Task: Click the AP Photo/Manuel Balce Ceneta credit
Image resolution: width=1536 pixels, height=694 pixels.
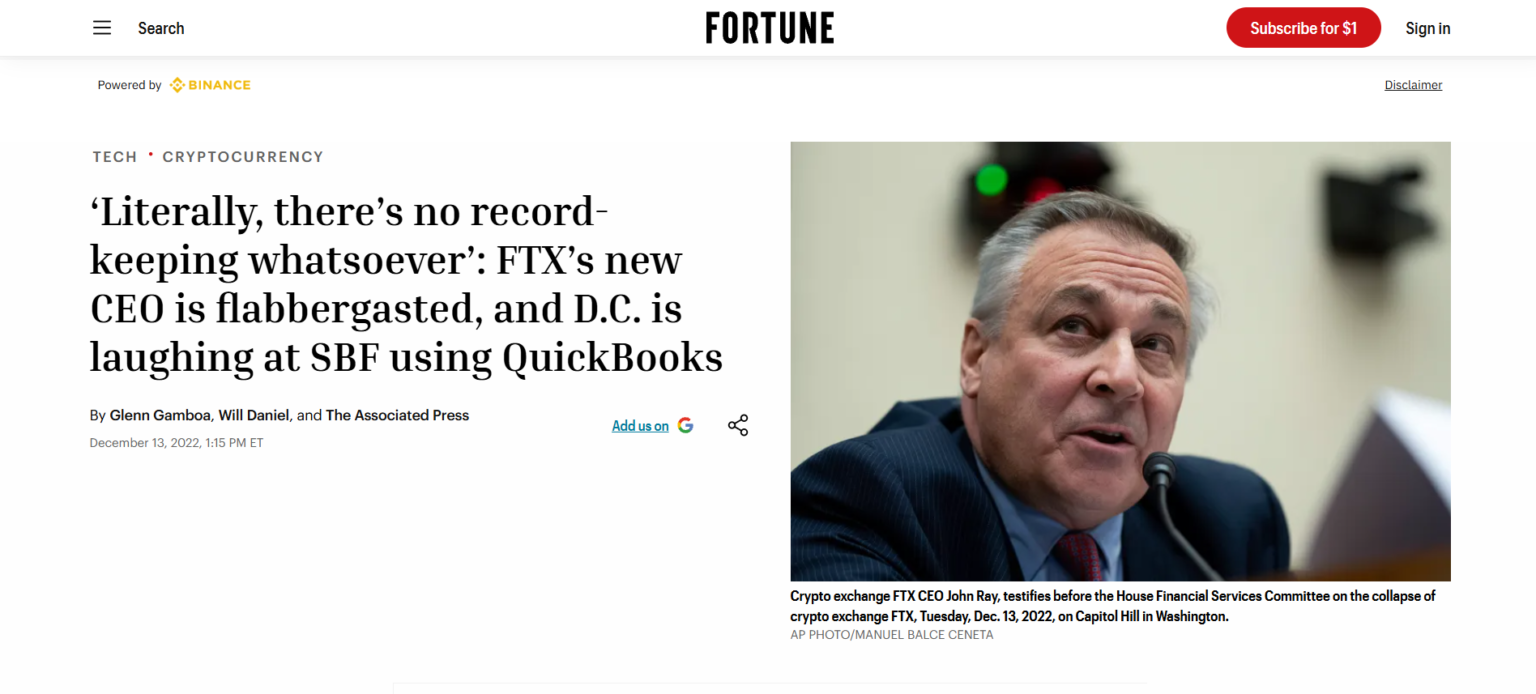Action: coord(891,635)
